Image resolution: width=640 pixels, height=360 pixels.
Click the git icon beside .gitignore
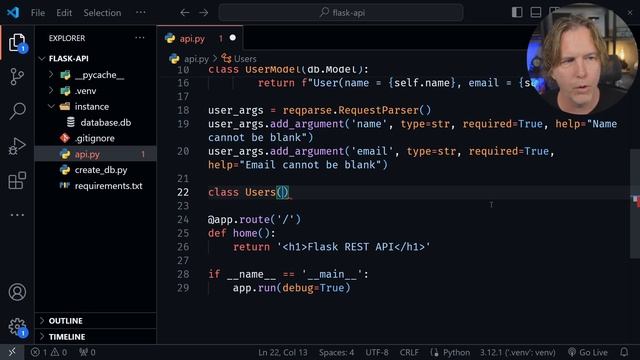coord(65,138)
